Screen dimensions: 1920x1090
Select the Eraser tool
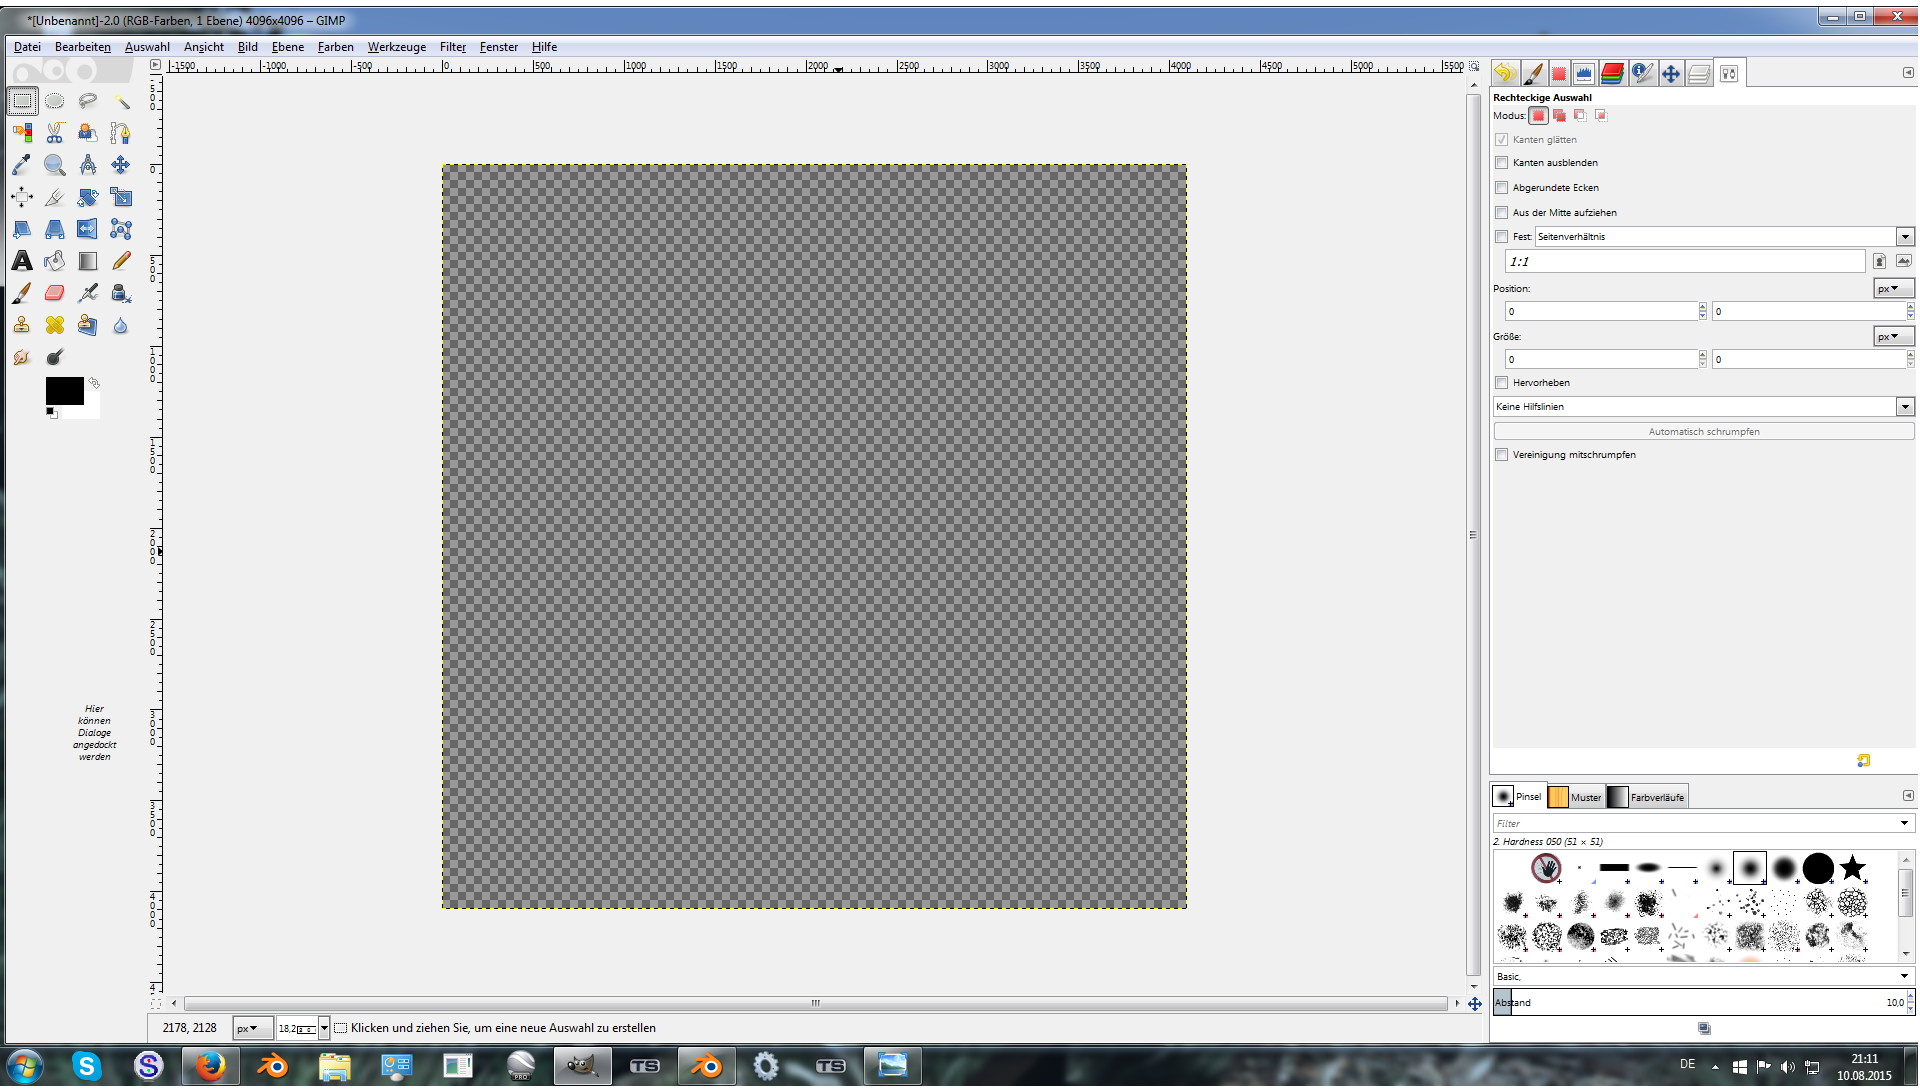tap(55, 293)
